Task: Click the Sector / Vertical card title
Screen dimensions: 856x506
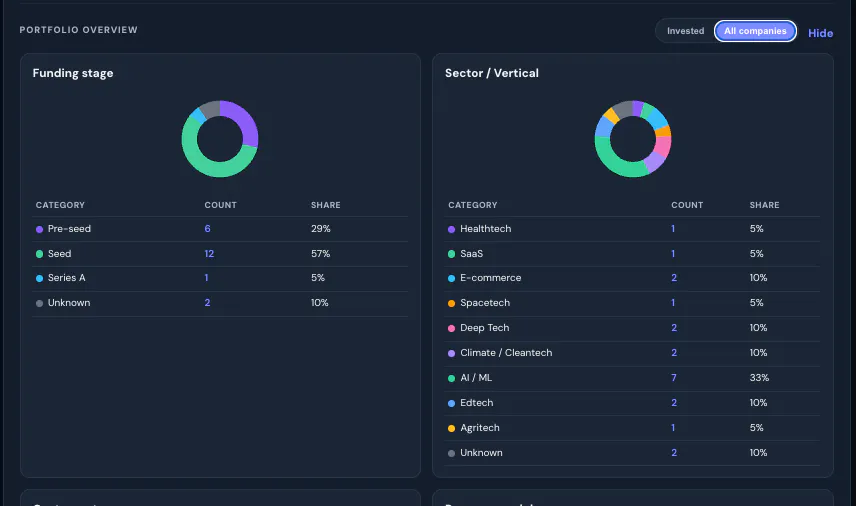Action: click(x=492, y=73)
